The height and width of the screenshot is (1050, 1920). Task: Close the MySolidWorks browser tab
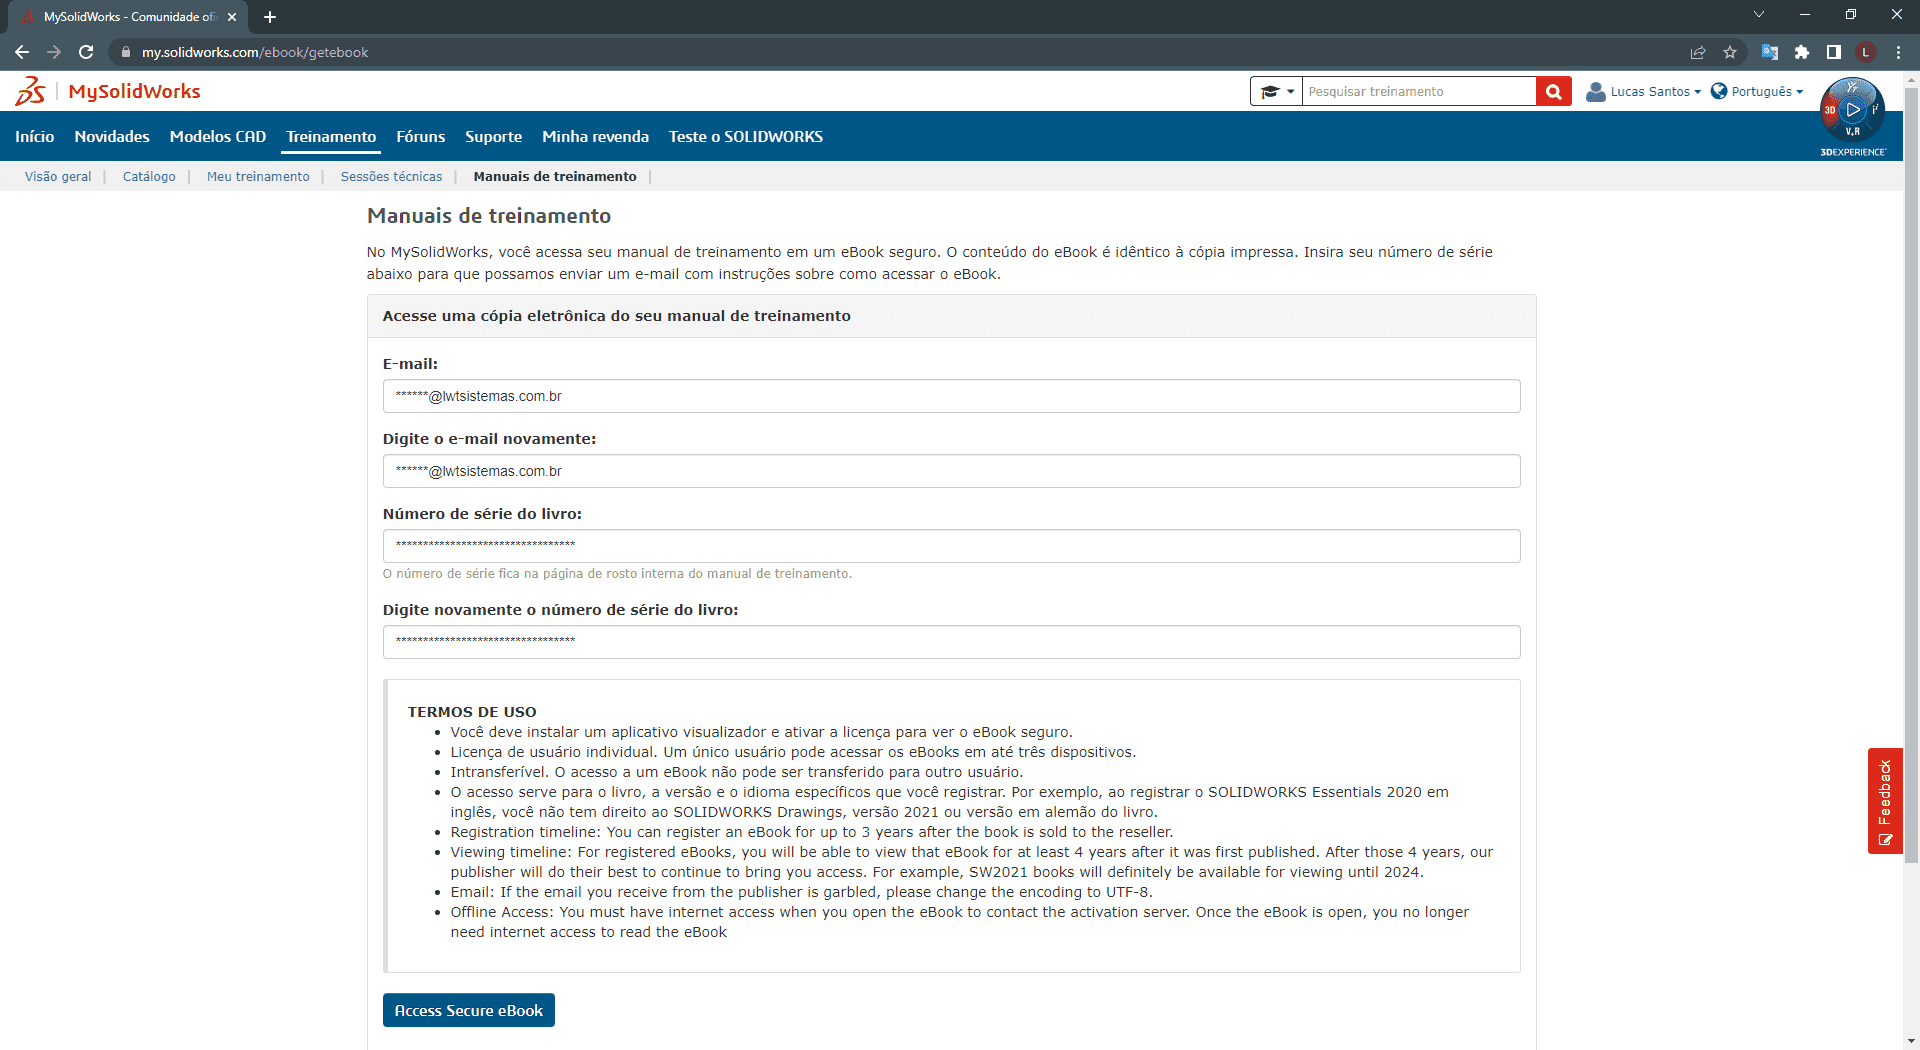tap(232, 17)
